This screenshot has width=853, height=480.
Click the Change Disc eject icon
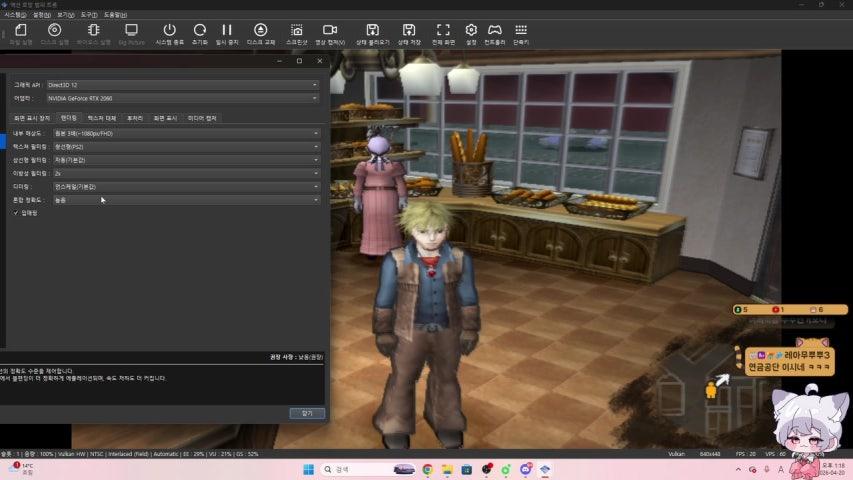260,31
